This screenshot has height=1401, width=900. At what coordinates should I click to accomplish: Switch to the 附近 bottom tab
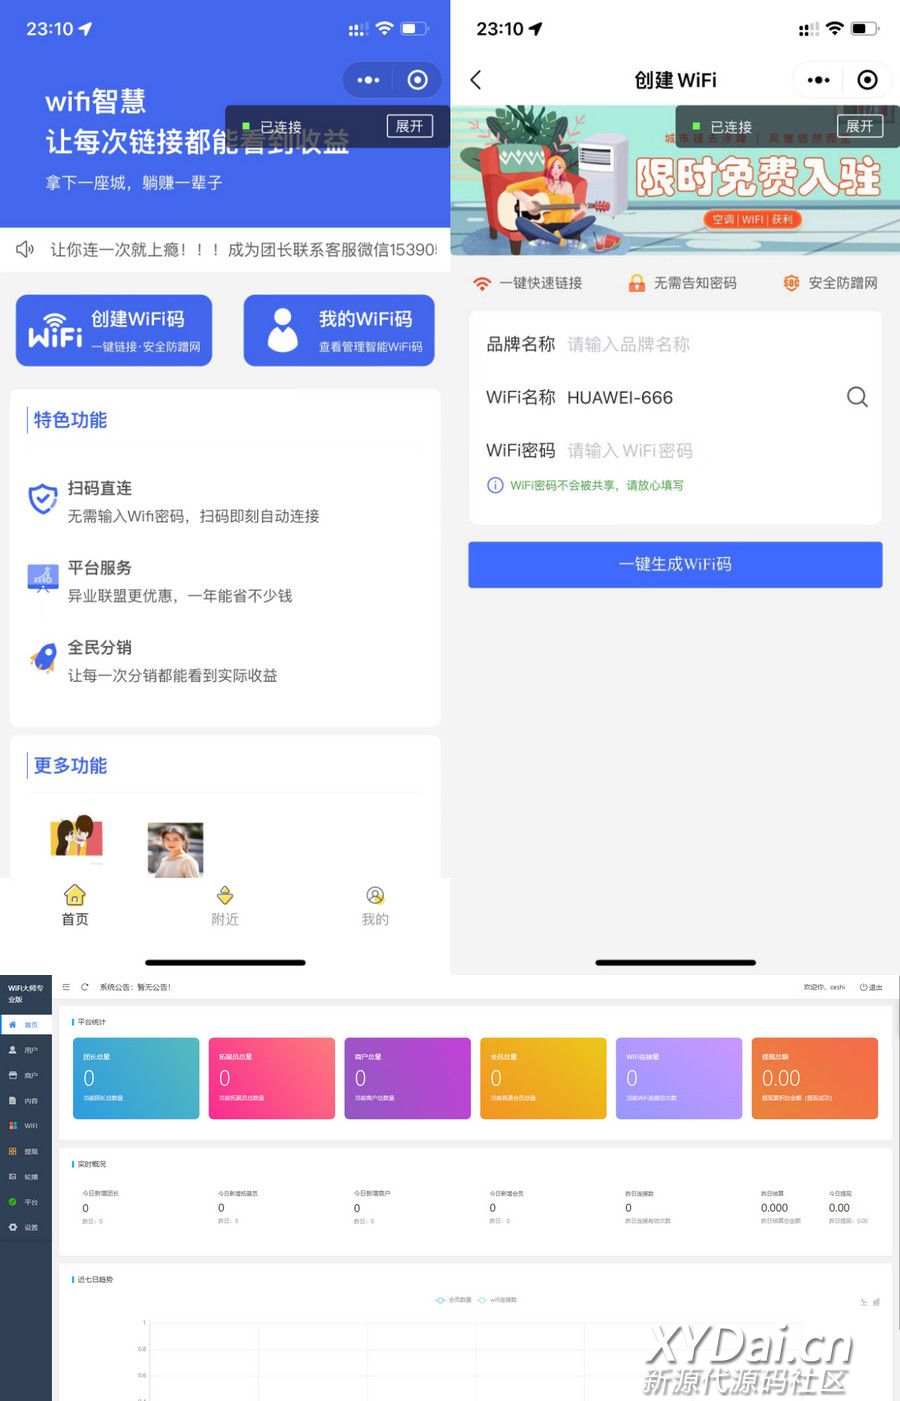(x=225, y=905)
